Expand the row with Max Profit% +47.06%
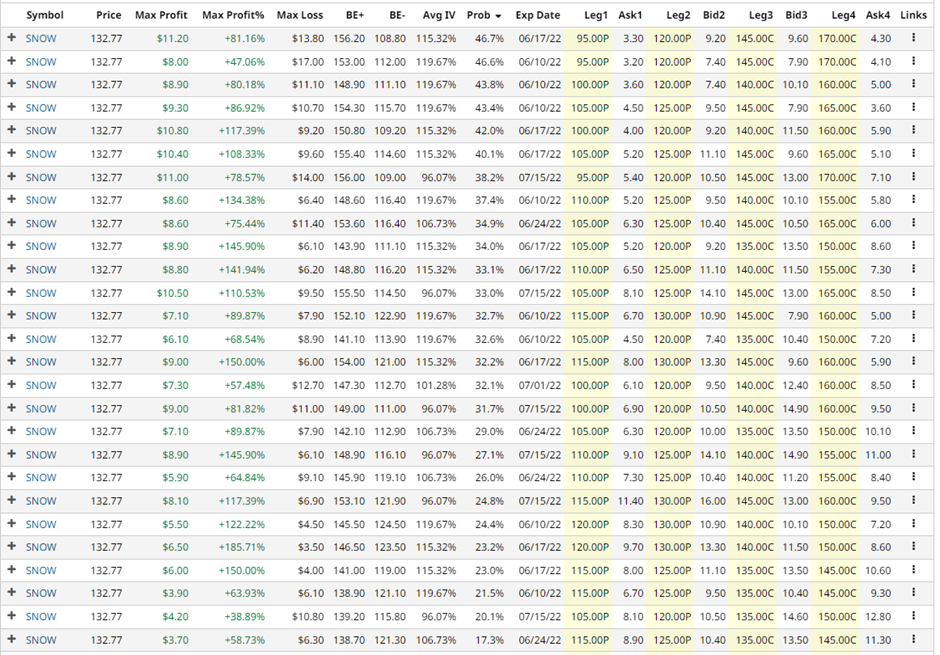Viewport: 940px width, 655px height. 11,61
